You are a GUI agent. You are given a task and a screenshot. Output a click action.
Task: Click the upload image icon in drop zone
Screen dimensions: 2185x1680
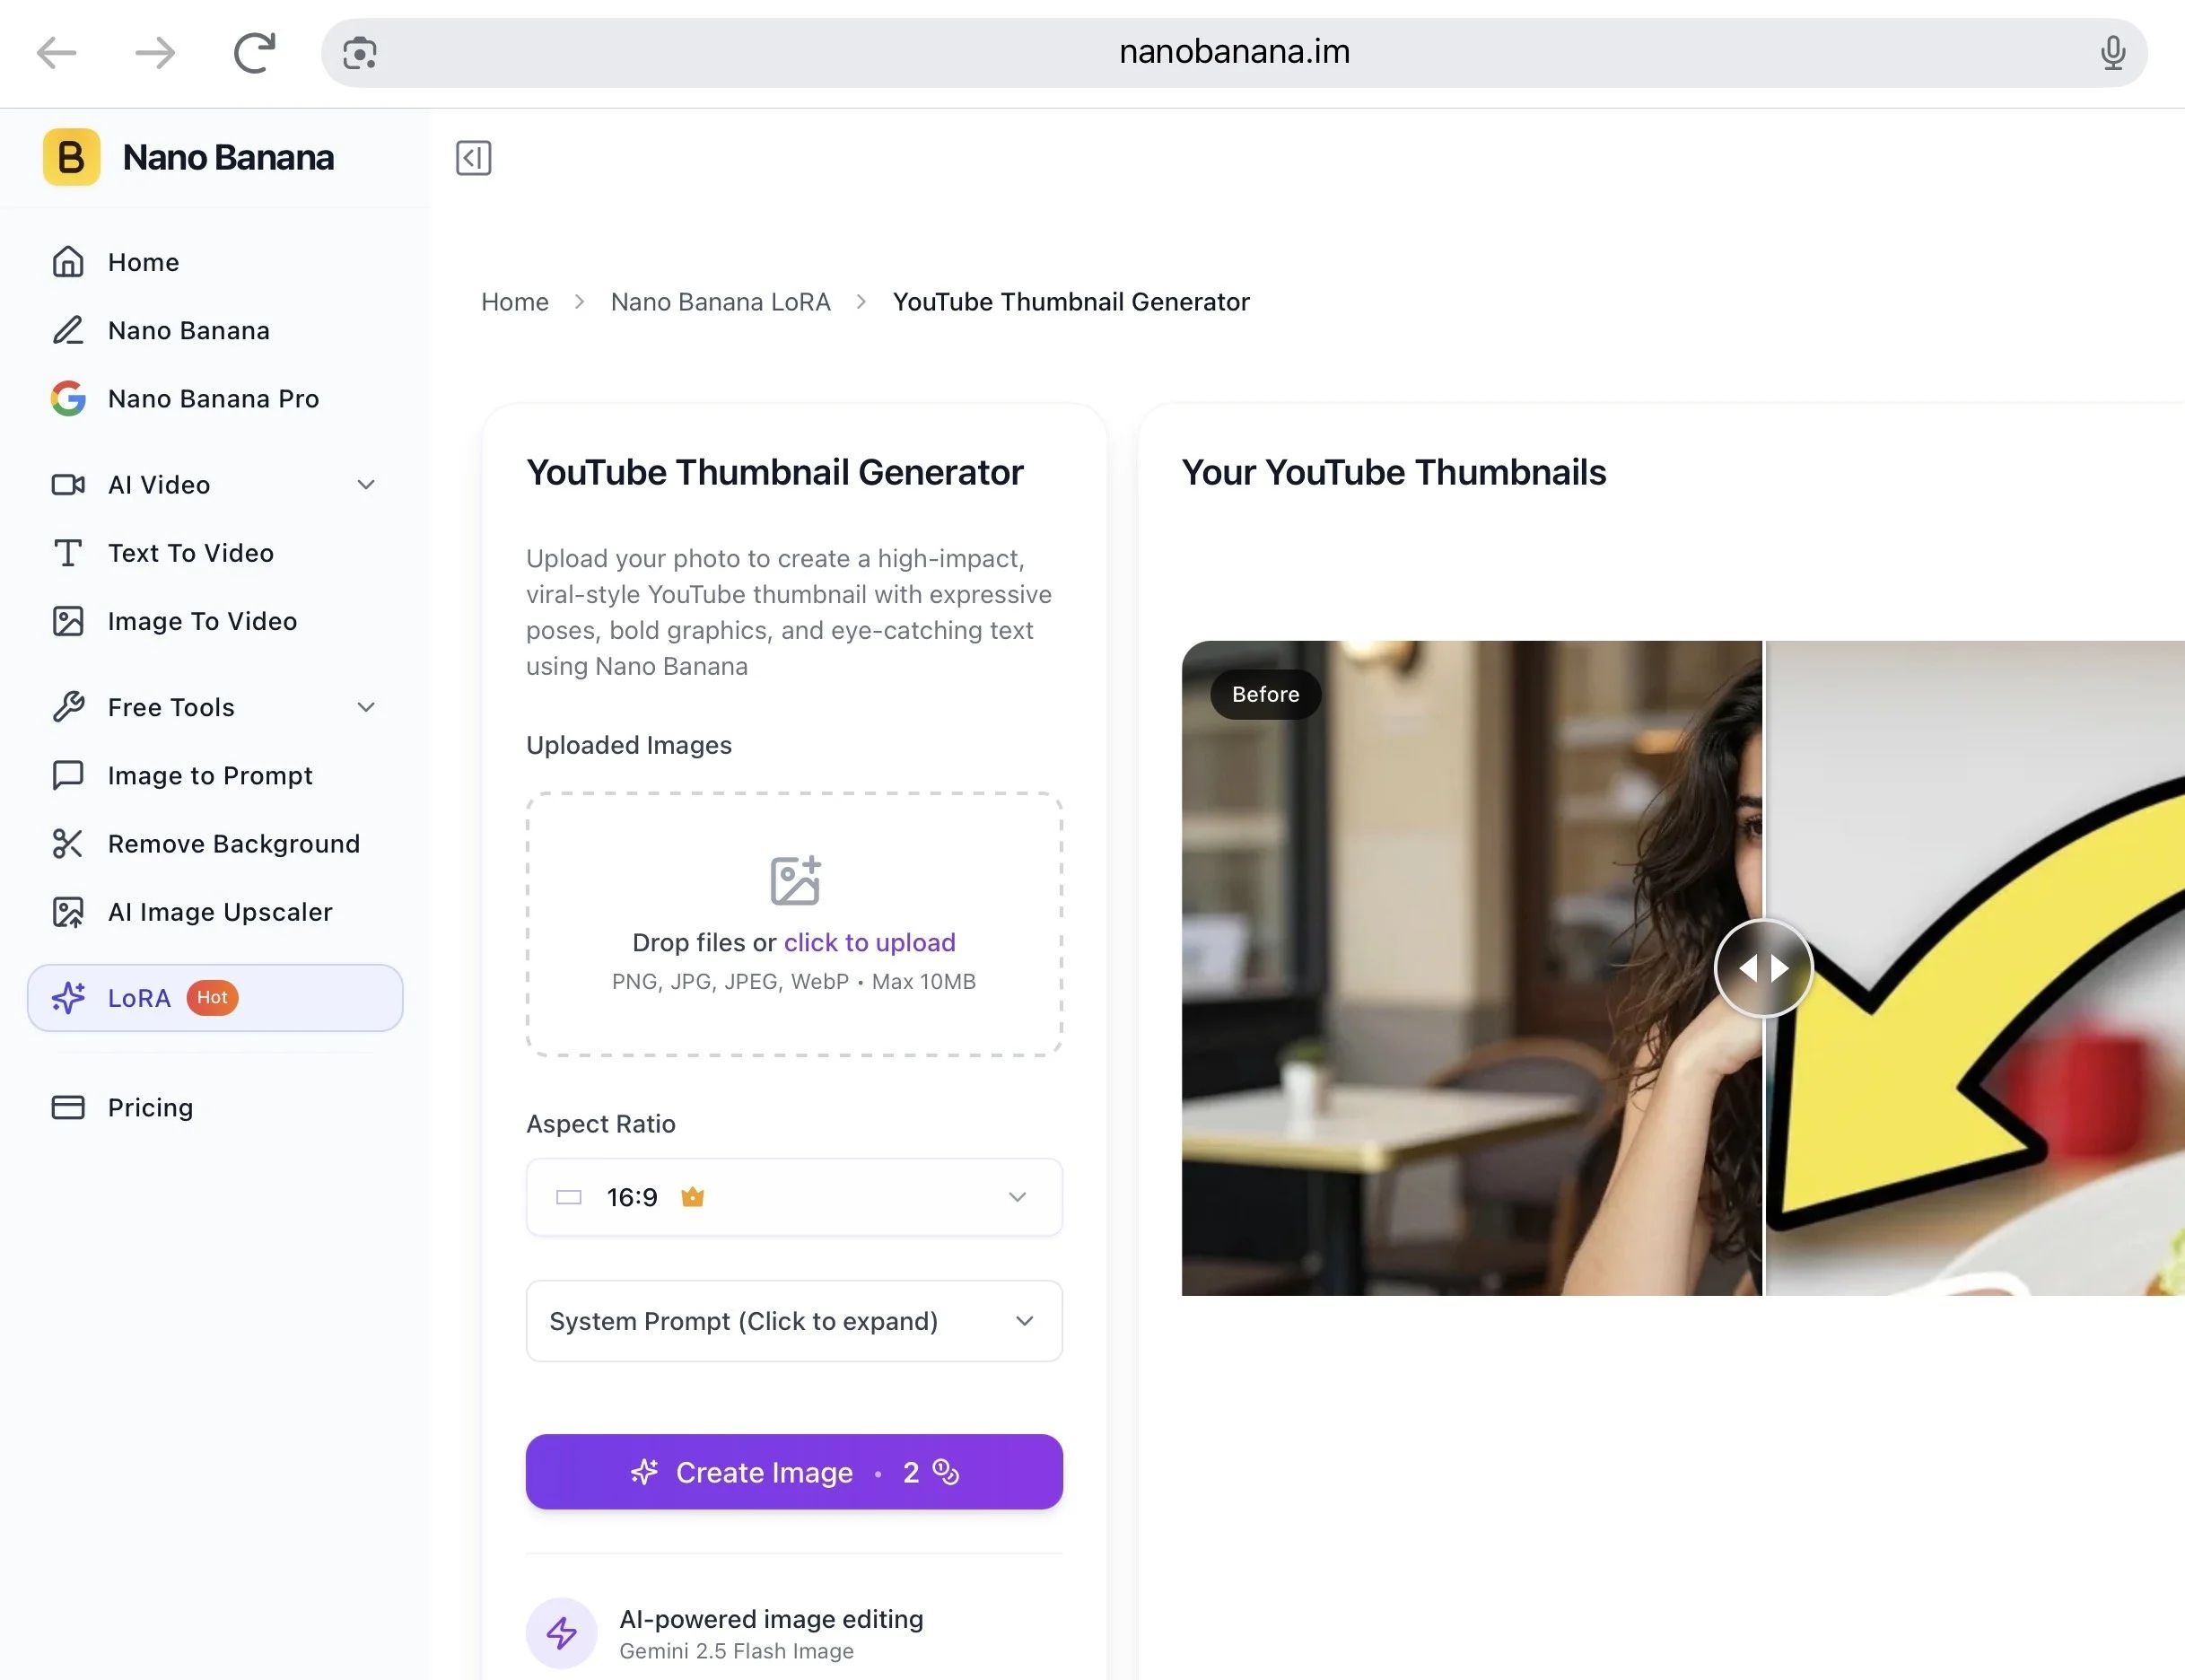point(795,880)
